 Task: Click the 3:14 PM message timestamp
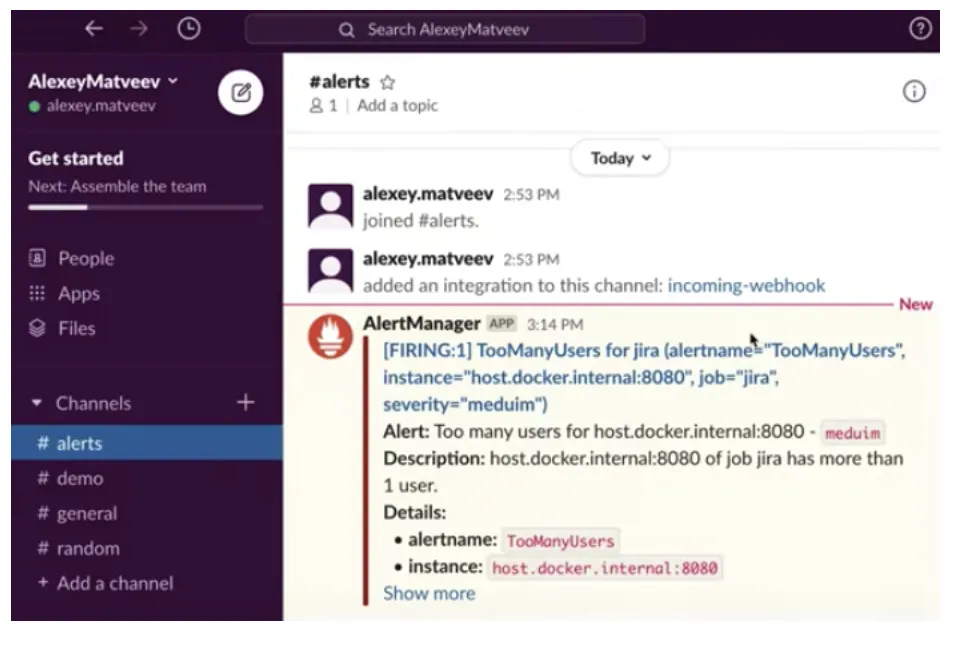pyautogui.click(x=555, y=325)
